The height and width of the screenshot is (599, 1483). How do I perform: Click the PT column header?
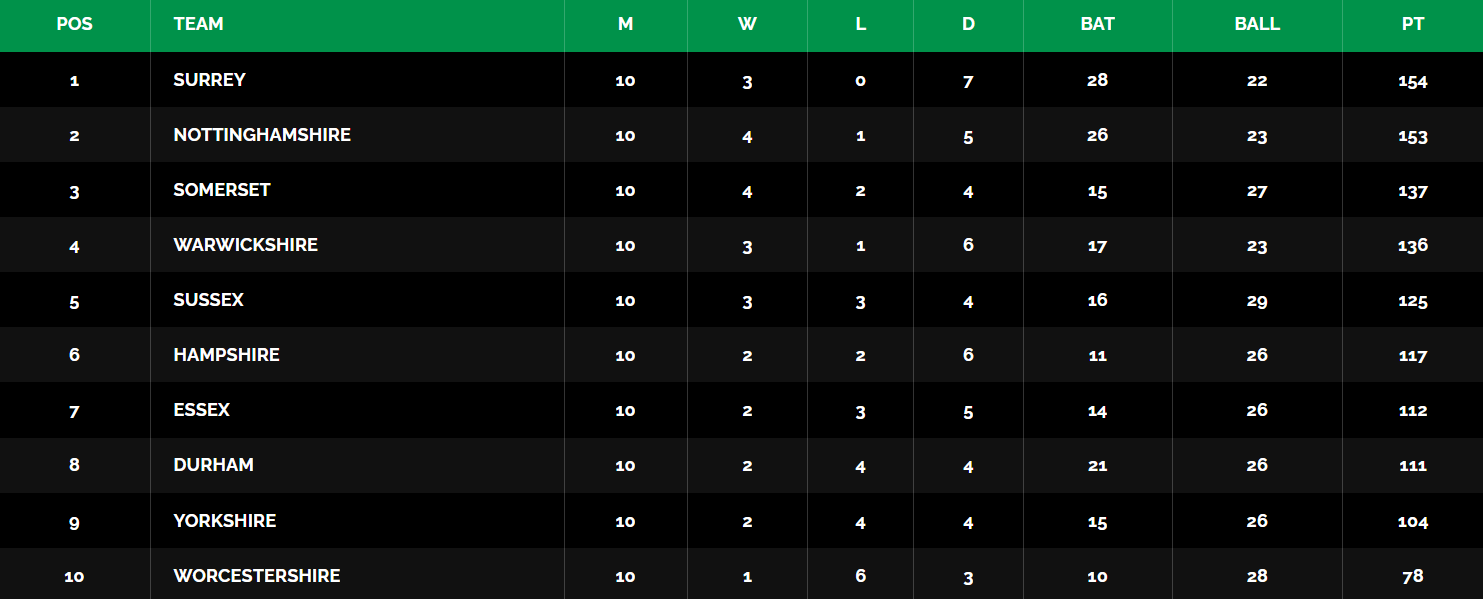(x=1412, y=24)
